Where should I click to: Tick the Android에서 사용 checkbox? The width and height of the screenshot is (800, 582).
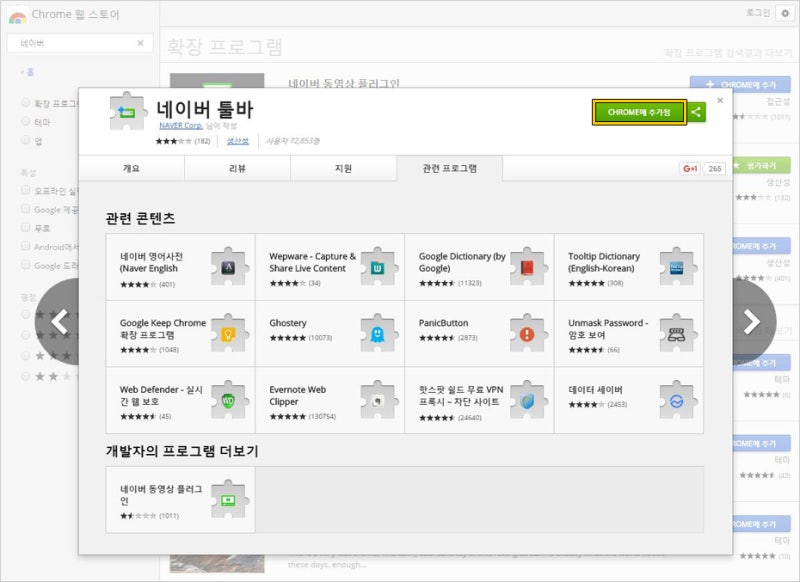click(x=26, y=246)
